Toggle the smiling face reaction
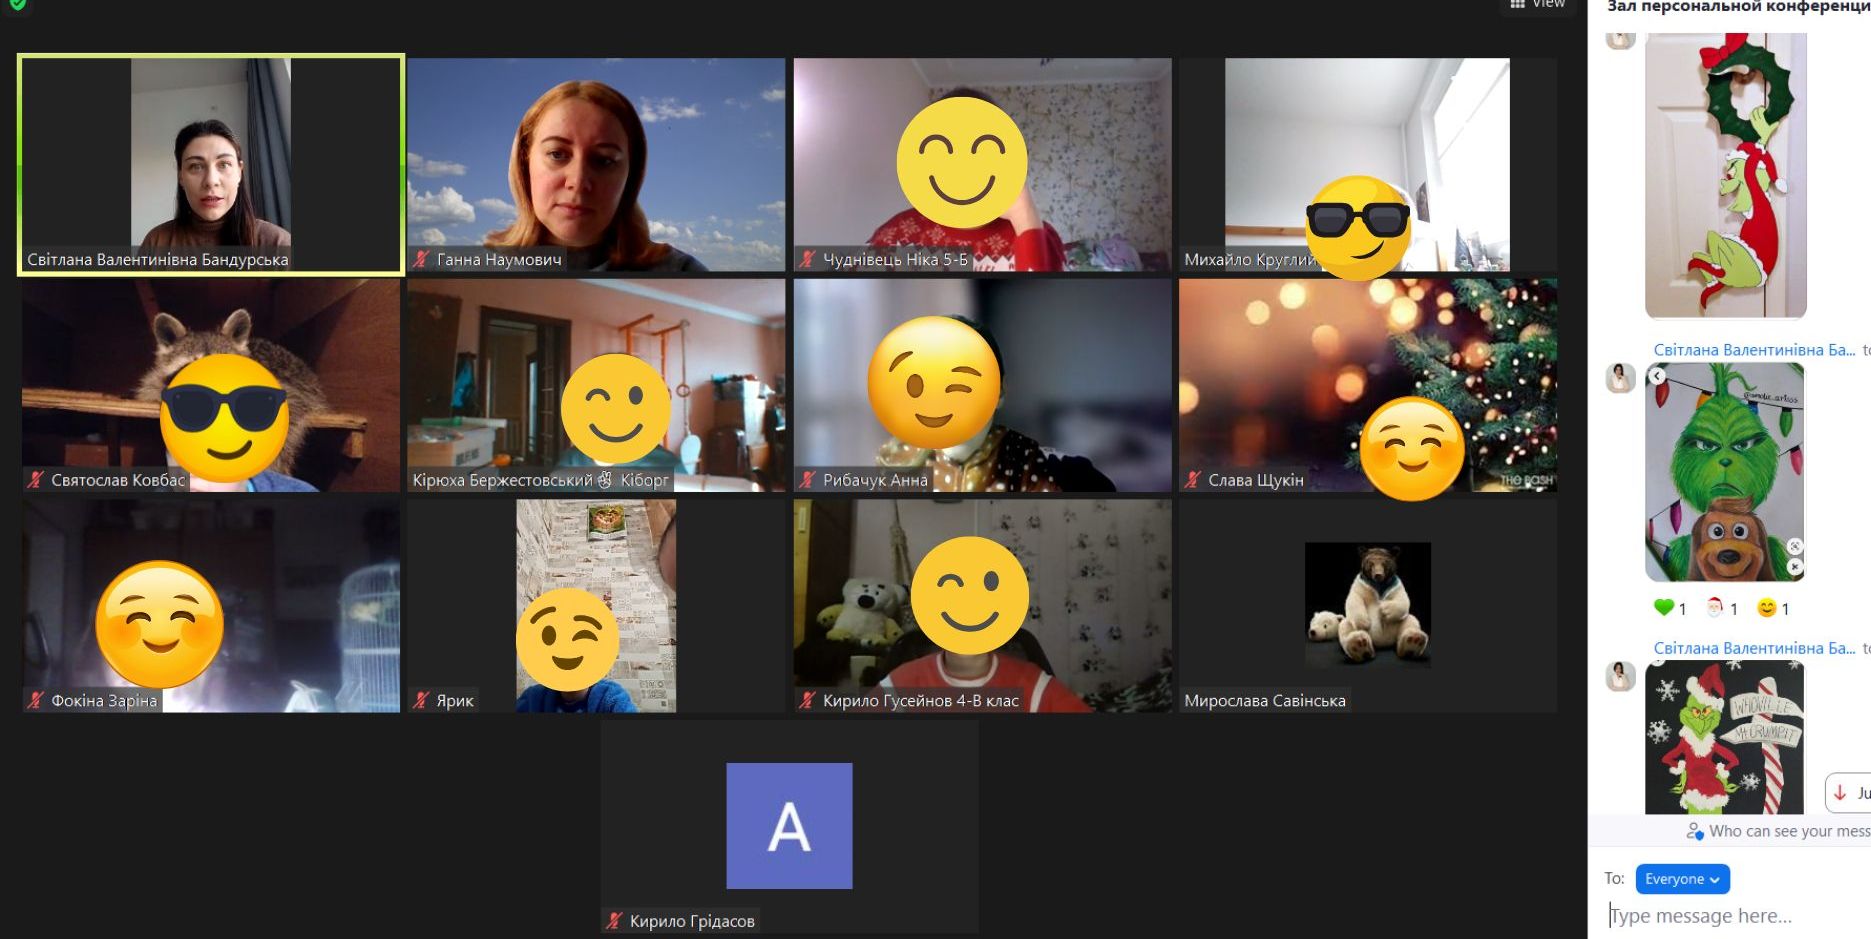Screen dimensions: 1871x939 (1772, 608)
